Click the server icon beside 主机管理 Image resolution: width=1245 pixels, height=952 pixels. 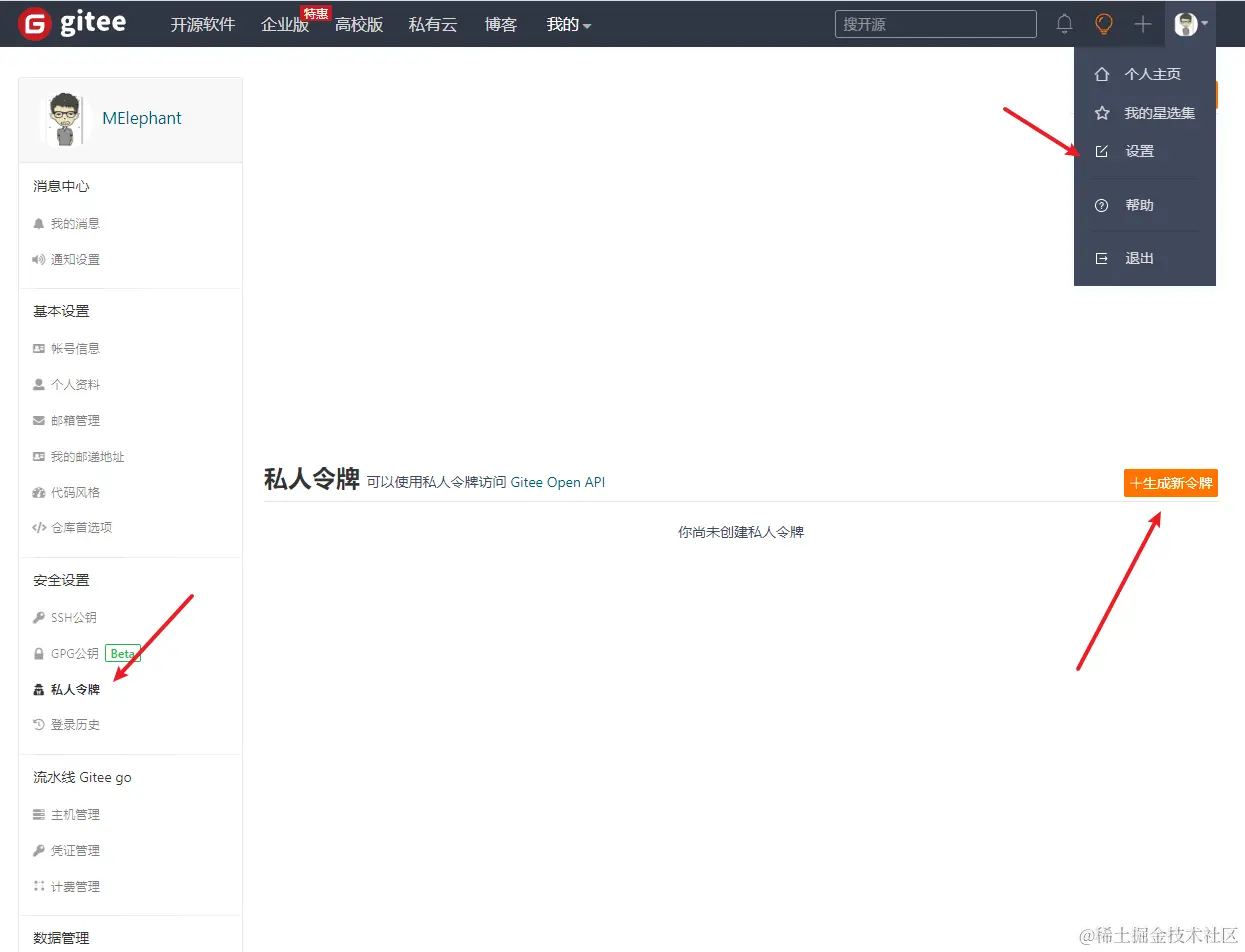[x=39, y=815]
